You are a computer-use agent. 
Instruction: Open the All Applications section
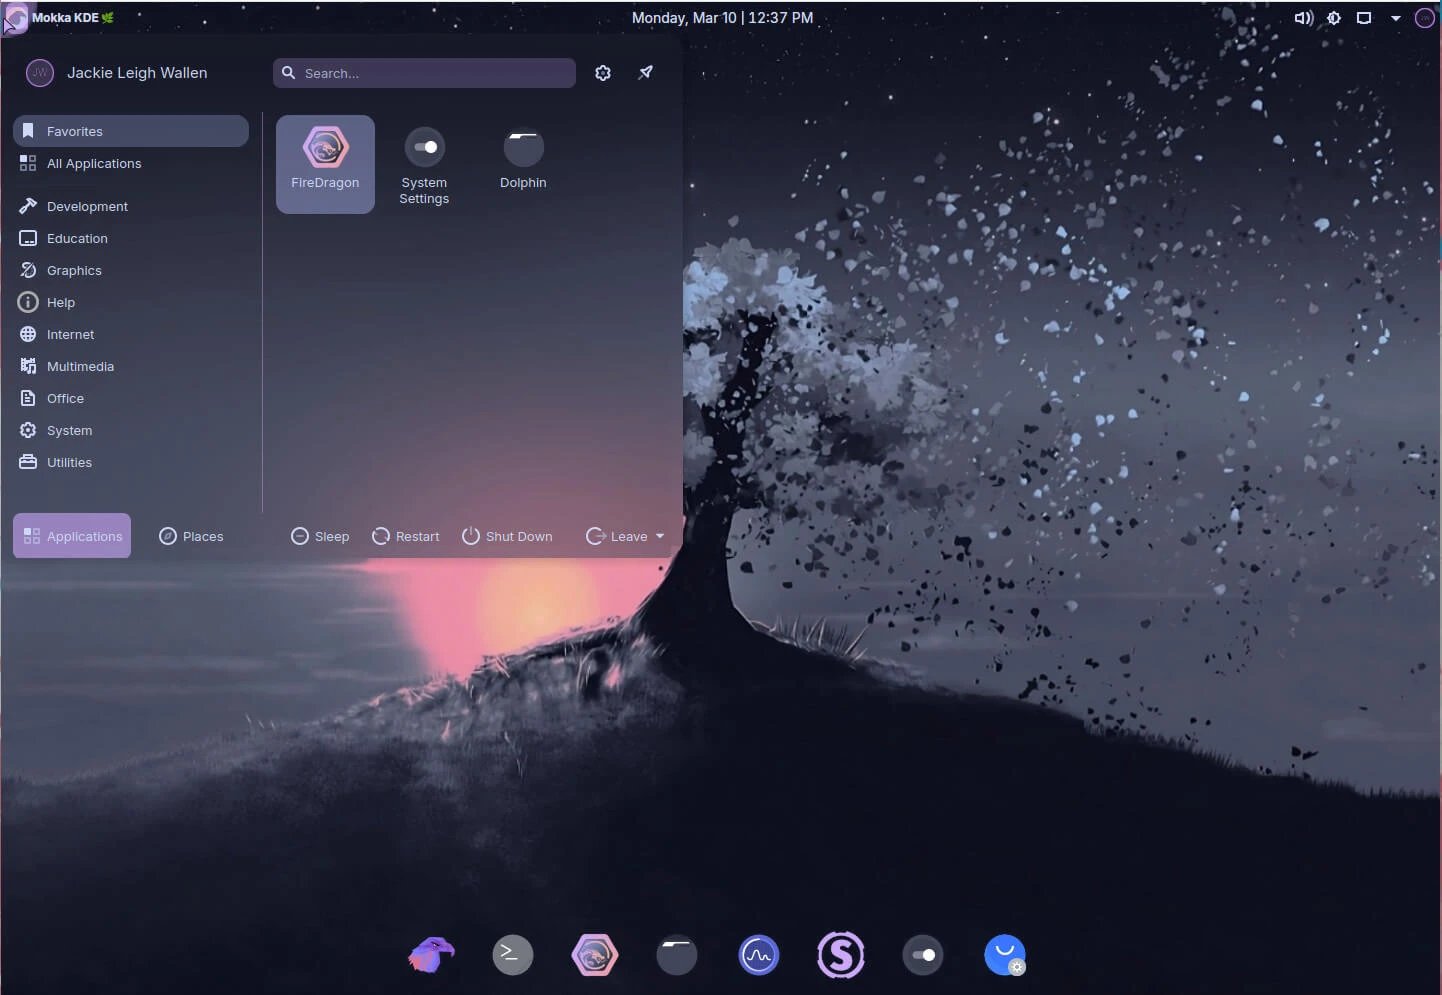coord(94,163)
